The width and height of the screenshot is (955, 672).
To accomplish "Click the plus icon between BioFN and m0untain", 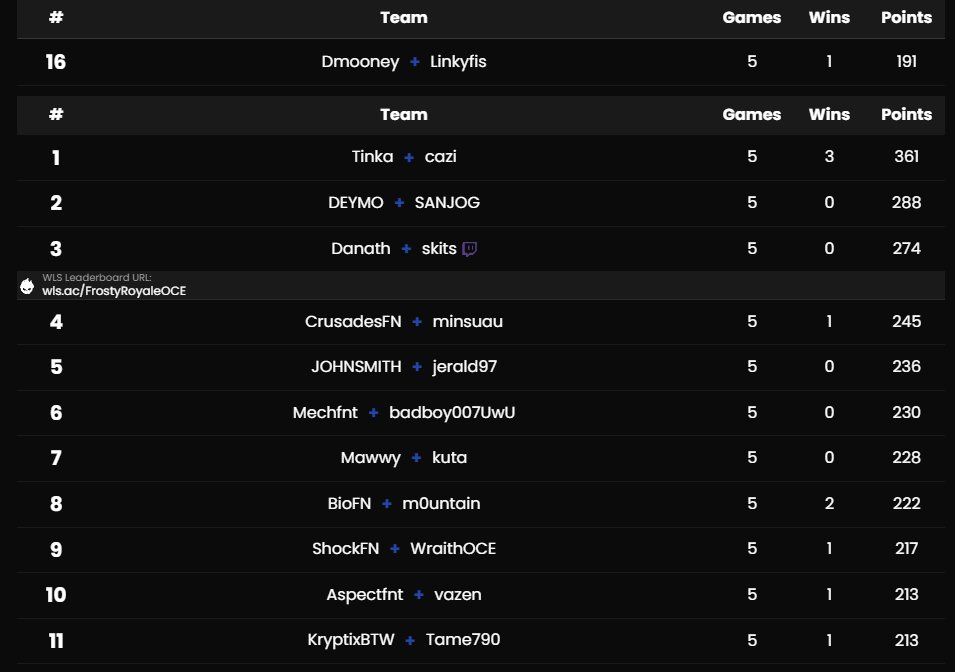I will click(387, 503).
